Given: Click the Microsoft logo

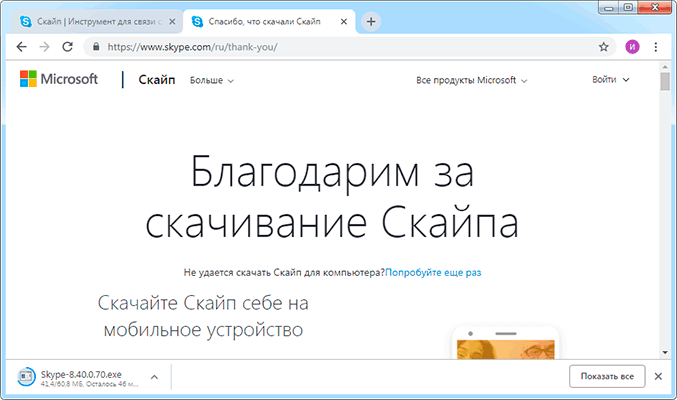Looking at the screenshot, I should (59, 79).
